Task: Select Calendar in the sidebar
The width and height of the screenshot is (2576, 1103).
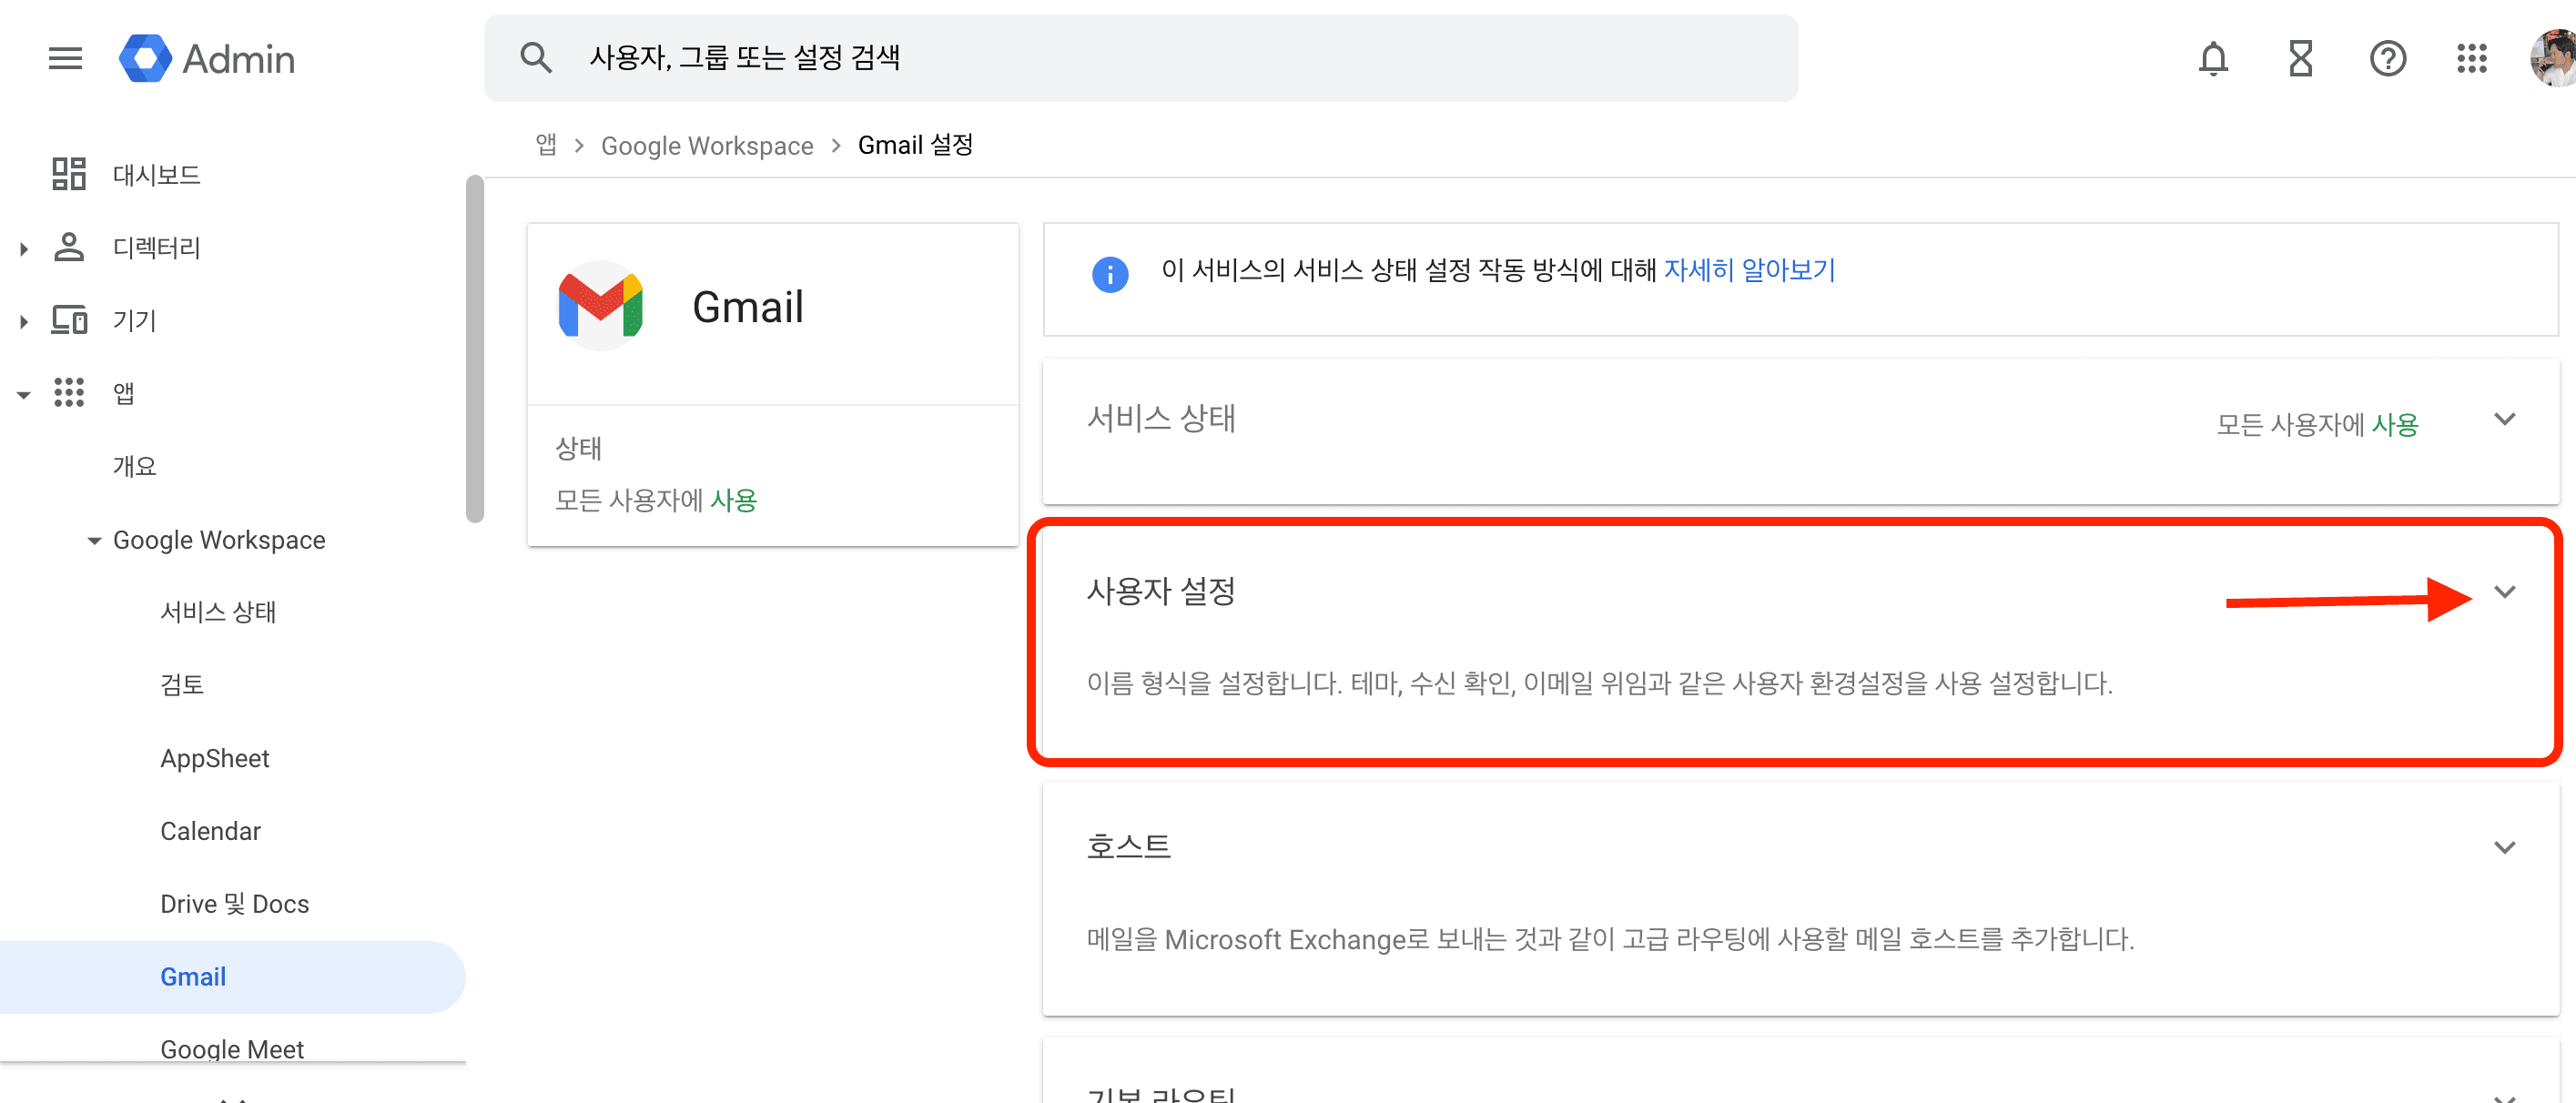Action: click(210, 830)
